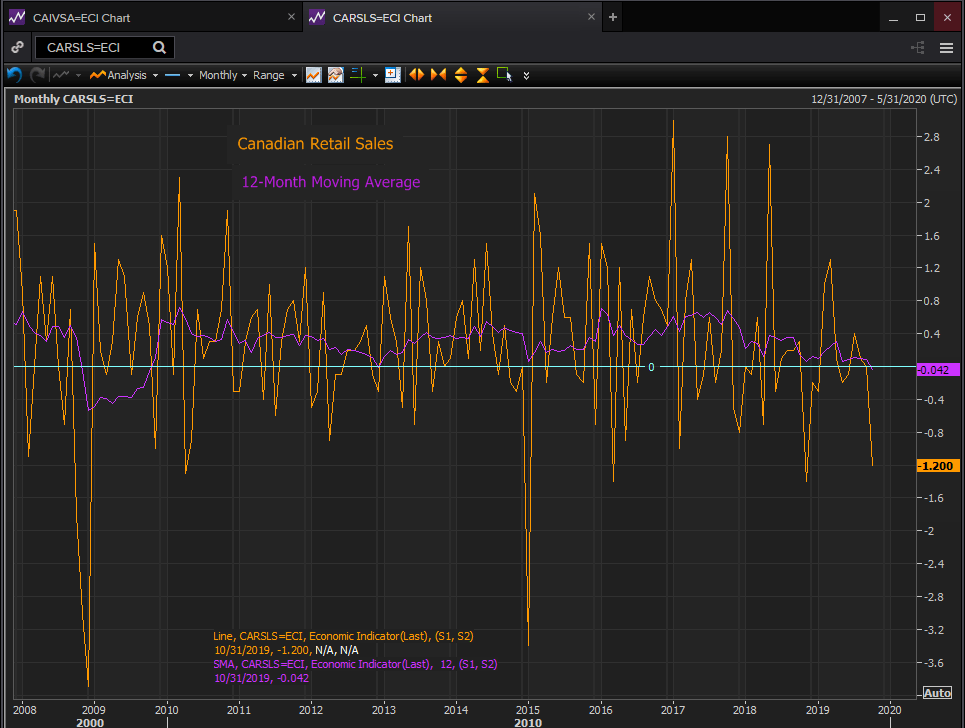
Task: Click expand vertically arrows icon
Action: tap(460, 75)
